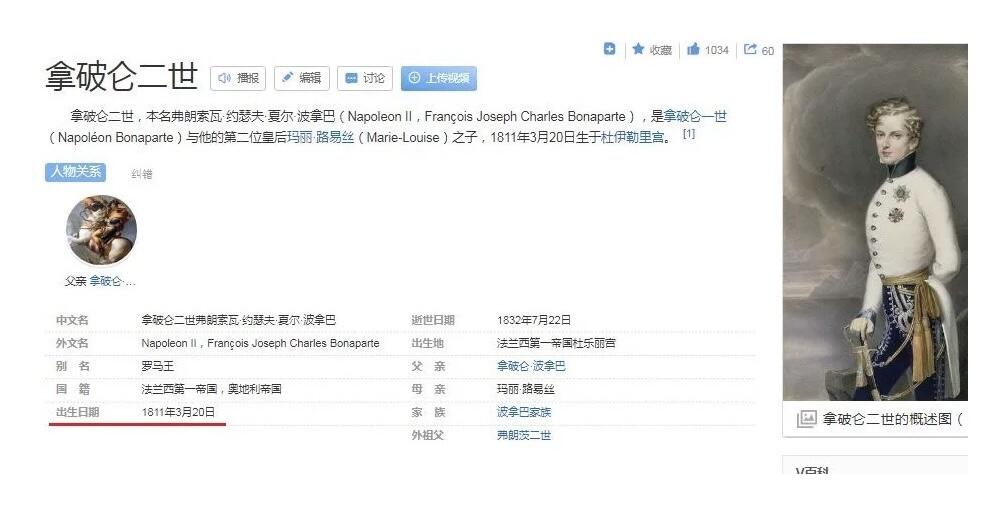This screenshot has width=1000, height=518.
Task: Select the 人物关系 tab label
Action: pos(75,172)
